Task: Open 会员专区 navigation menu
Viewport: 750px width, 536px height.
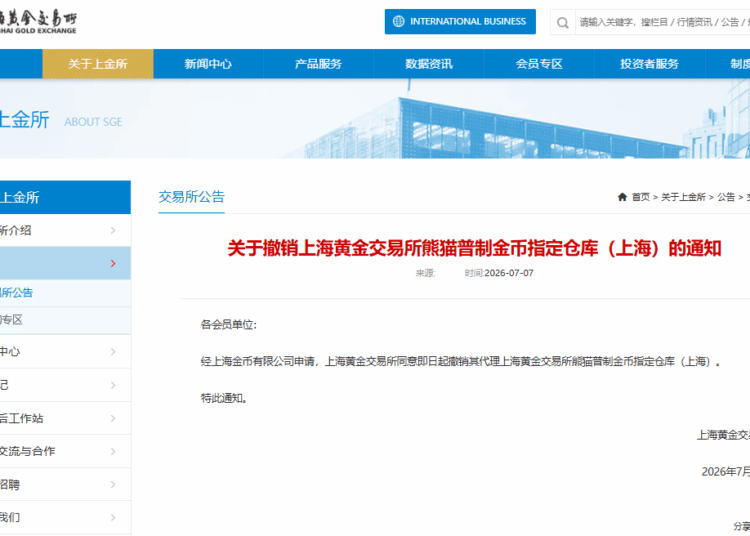Action: click(x=539, y=64)
